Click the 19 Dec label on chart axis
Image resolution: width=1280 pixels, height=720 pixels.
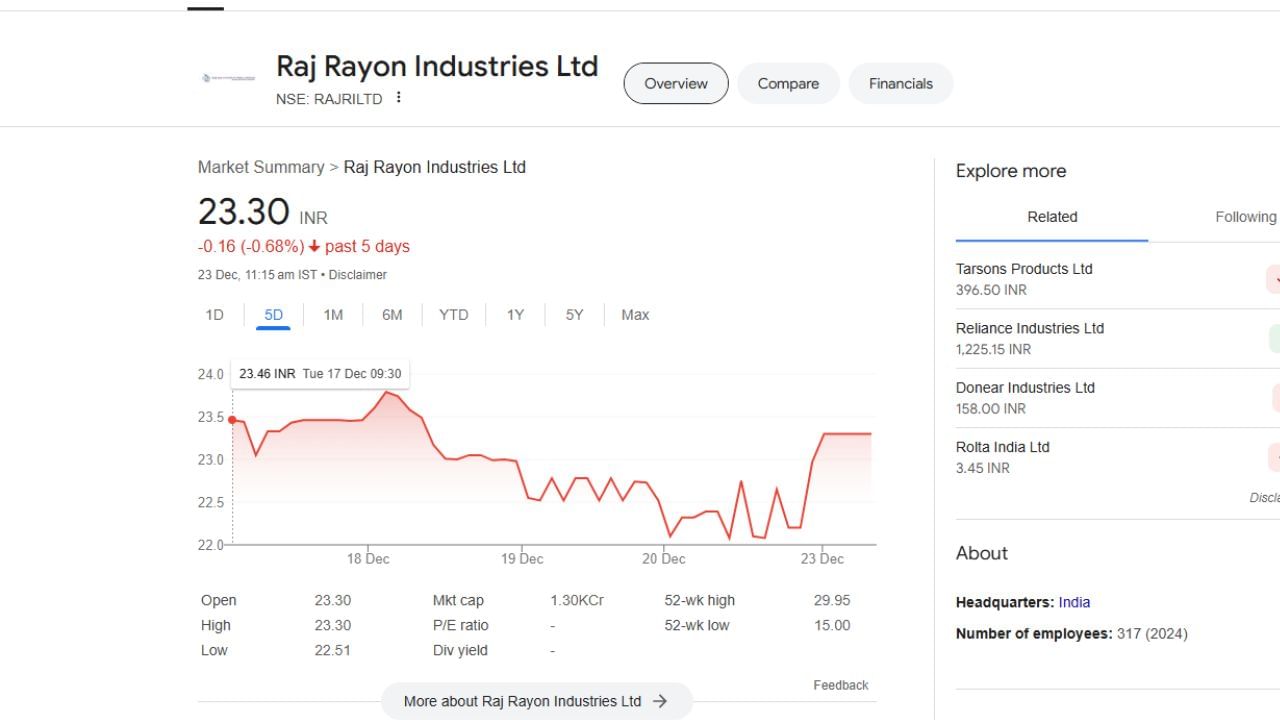(523, 559)
